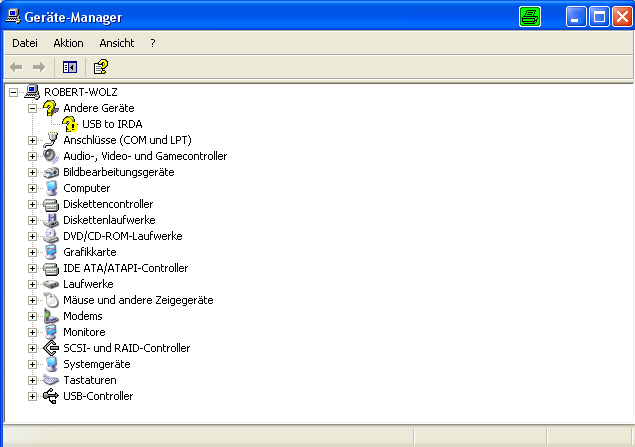The width and height of the screenshot is (635, 447).
Task: Expand the Monitore node
Action: tap(32, 332)
